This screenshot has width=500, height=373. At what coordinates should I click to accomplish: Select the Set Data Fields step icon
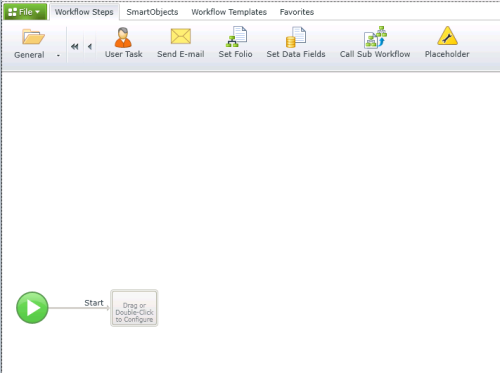click(x=296, y=37)
